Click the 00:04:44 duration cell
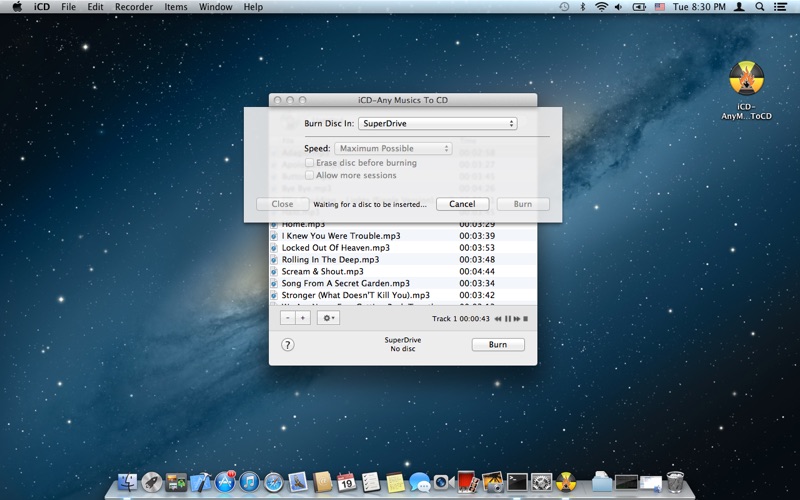800x500 pixels. tap(477, 271)
